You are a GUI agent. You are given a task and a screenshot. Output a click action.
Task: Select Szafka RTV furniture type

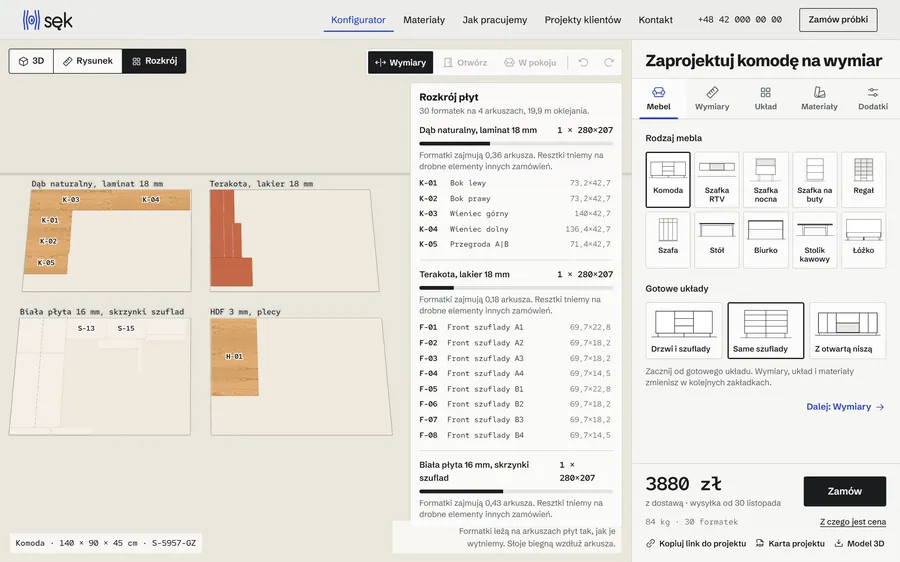pyautogui.click(x=717, y=180)
